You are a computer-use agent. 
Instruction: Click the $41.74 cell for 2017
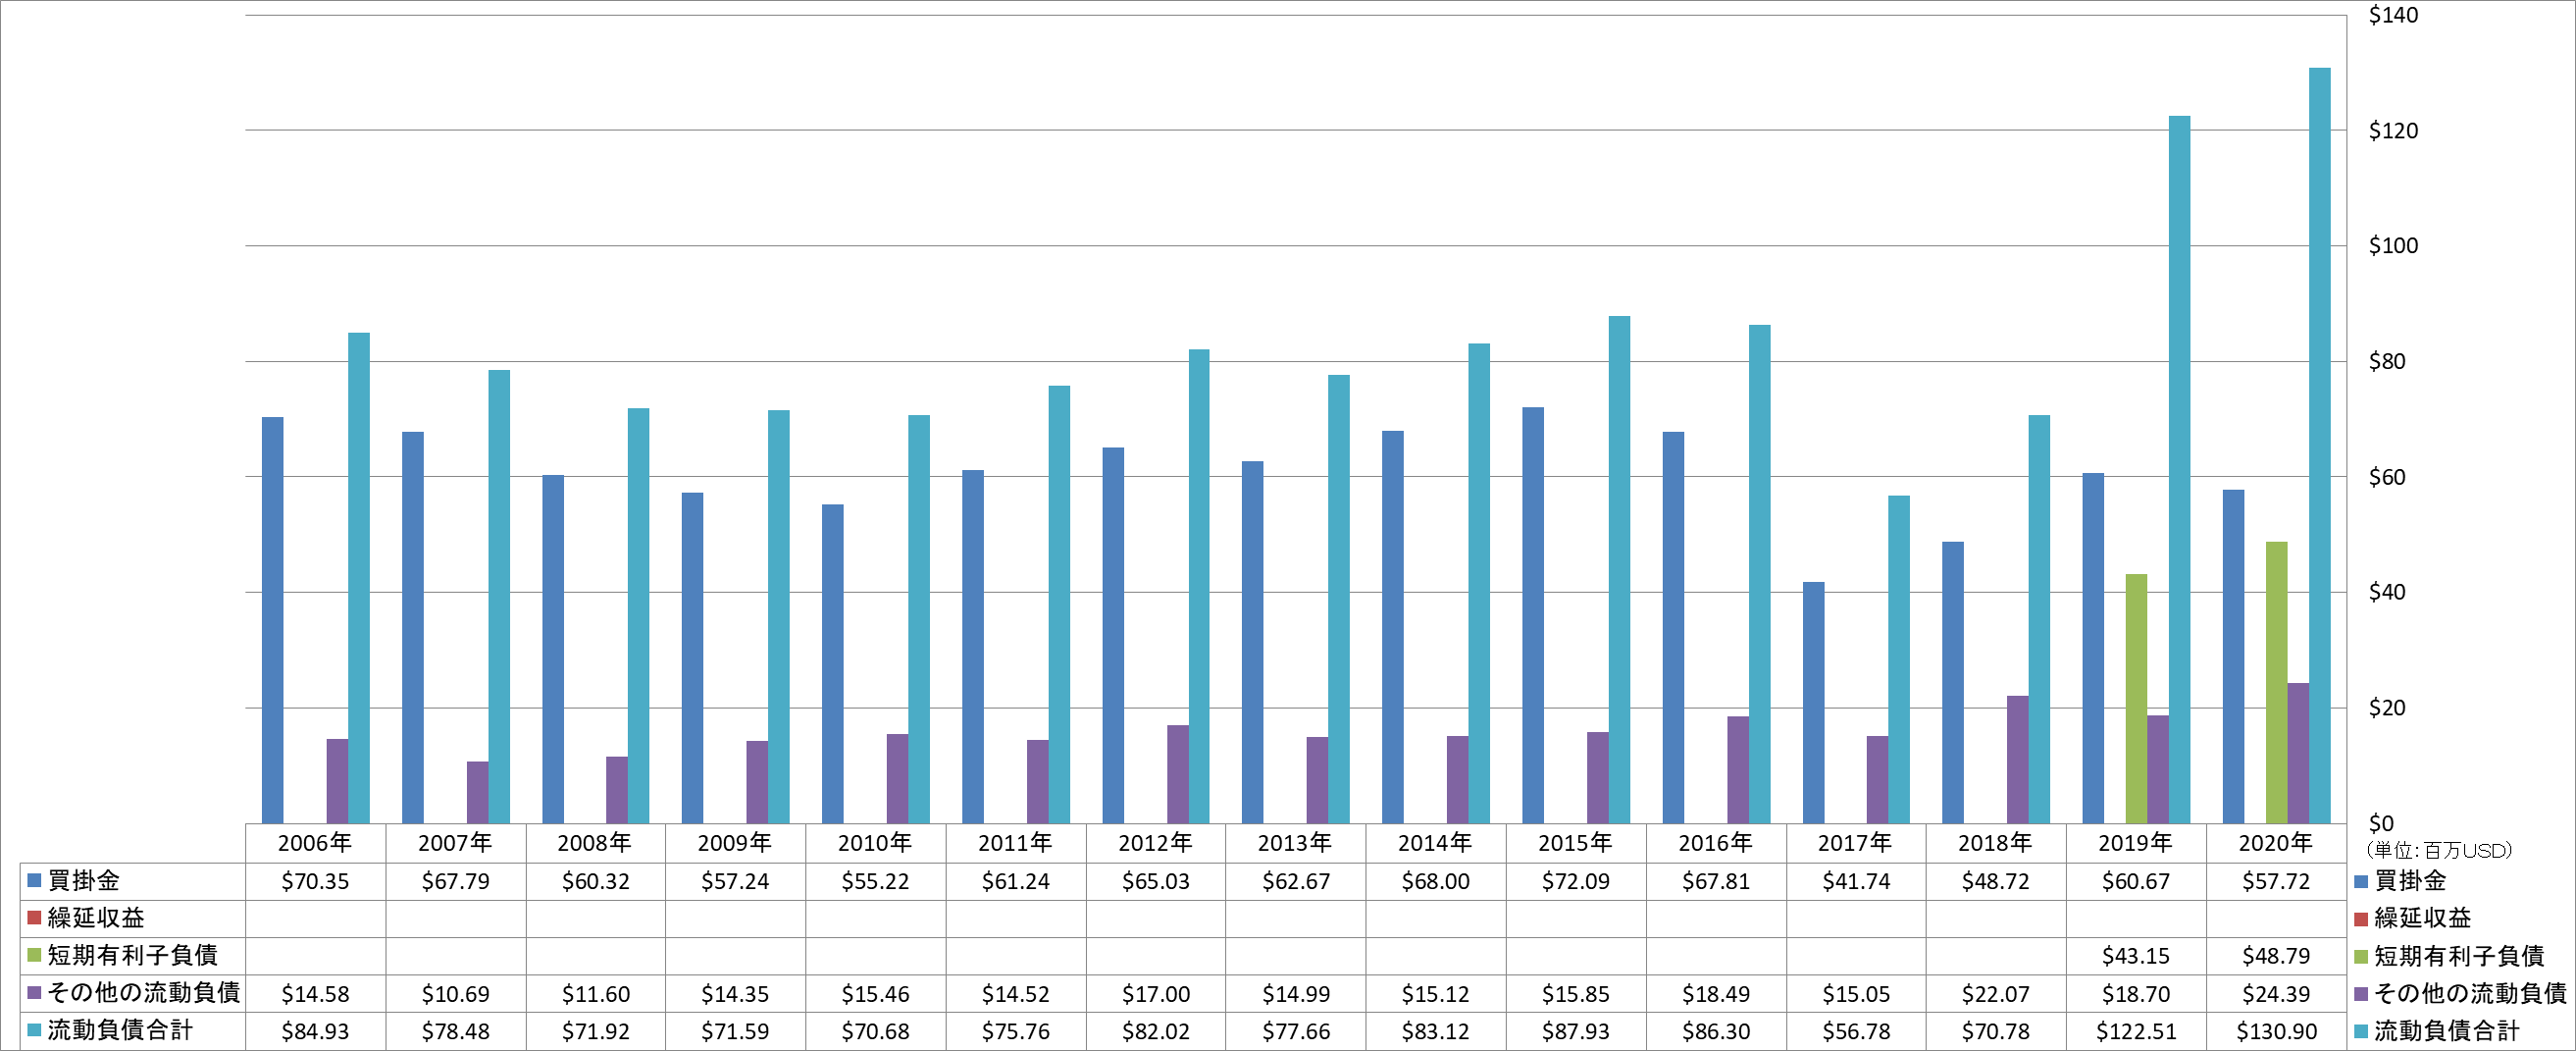click(1855, 881)
